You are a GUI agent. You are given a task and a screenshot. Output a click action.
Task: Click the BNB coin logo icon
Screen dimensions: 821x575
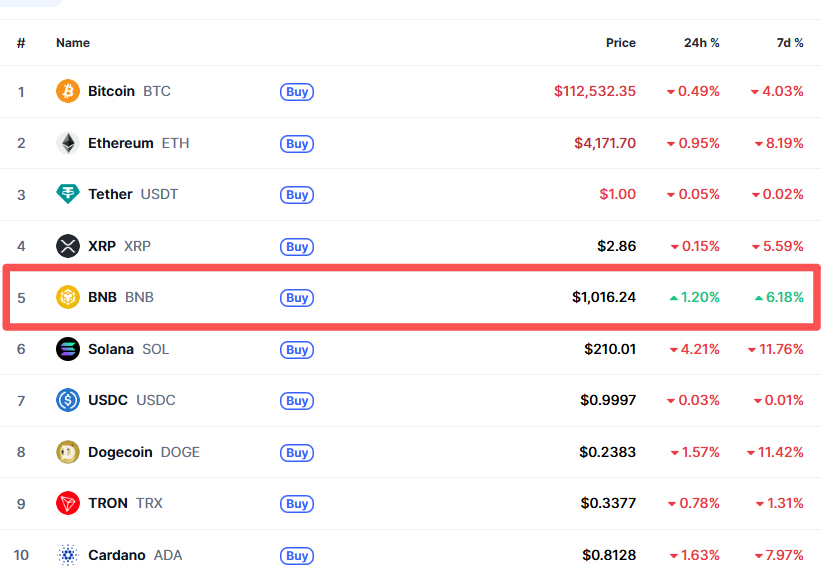(68, 297)
